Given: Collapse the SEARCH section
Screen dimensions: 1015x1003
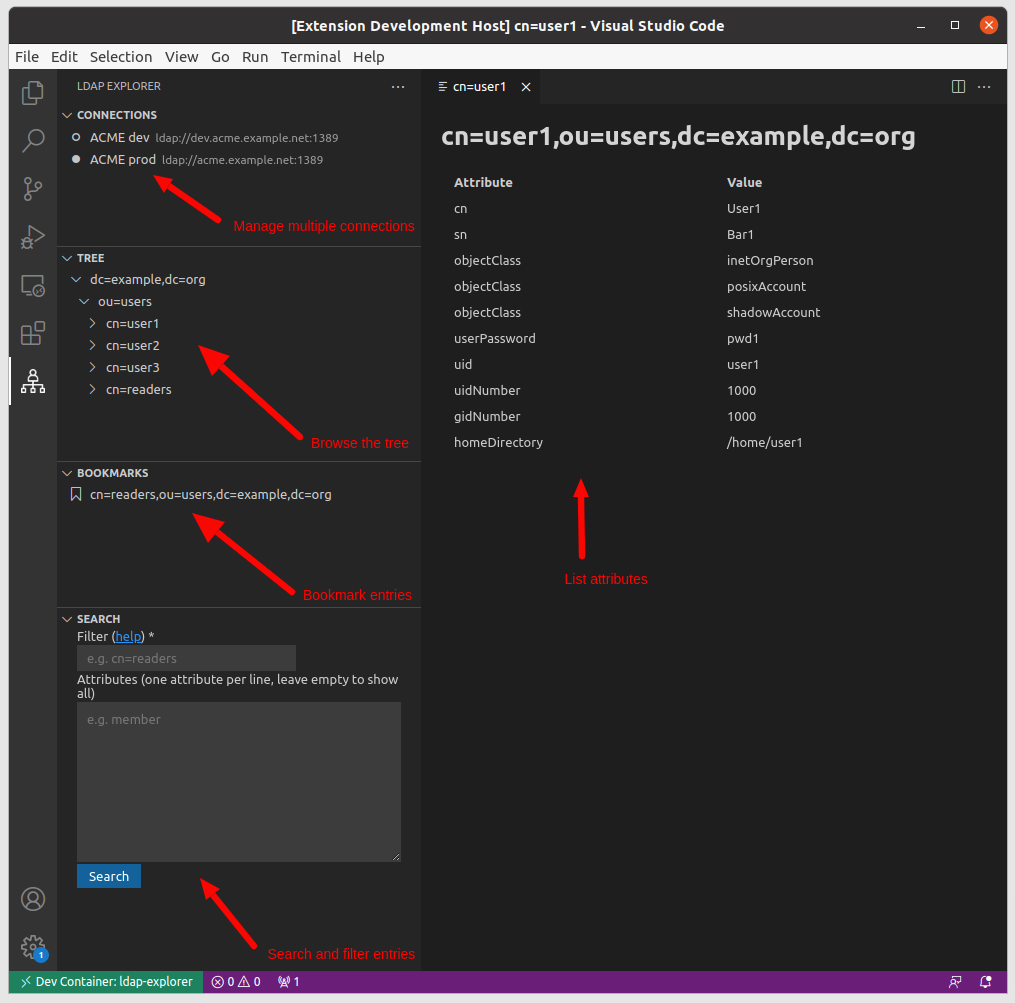Looking at the screenshot, I should 67,620.
